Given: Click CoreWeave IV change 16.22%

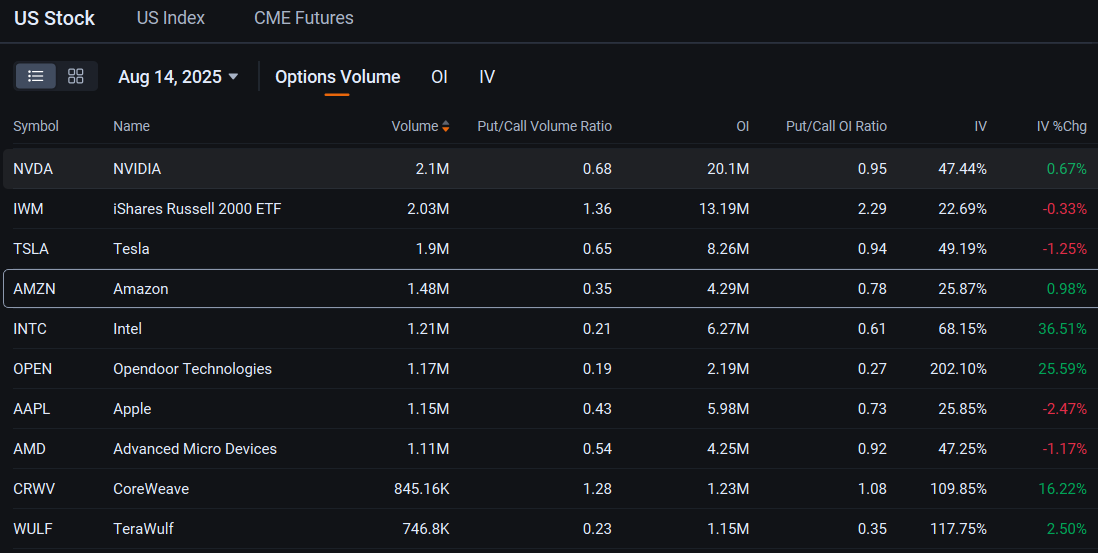Looking at the screenshot, I should [1062, 488].
